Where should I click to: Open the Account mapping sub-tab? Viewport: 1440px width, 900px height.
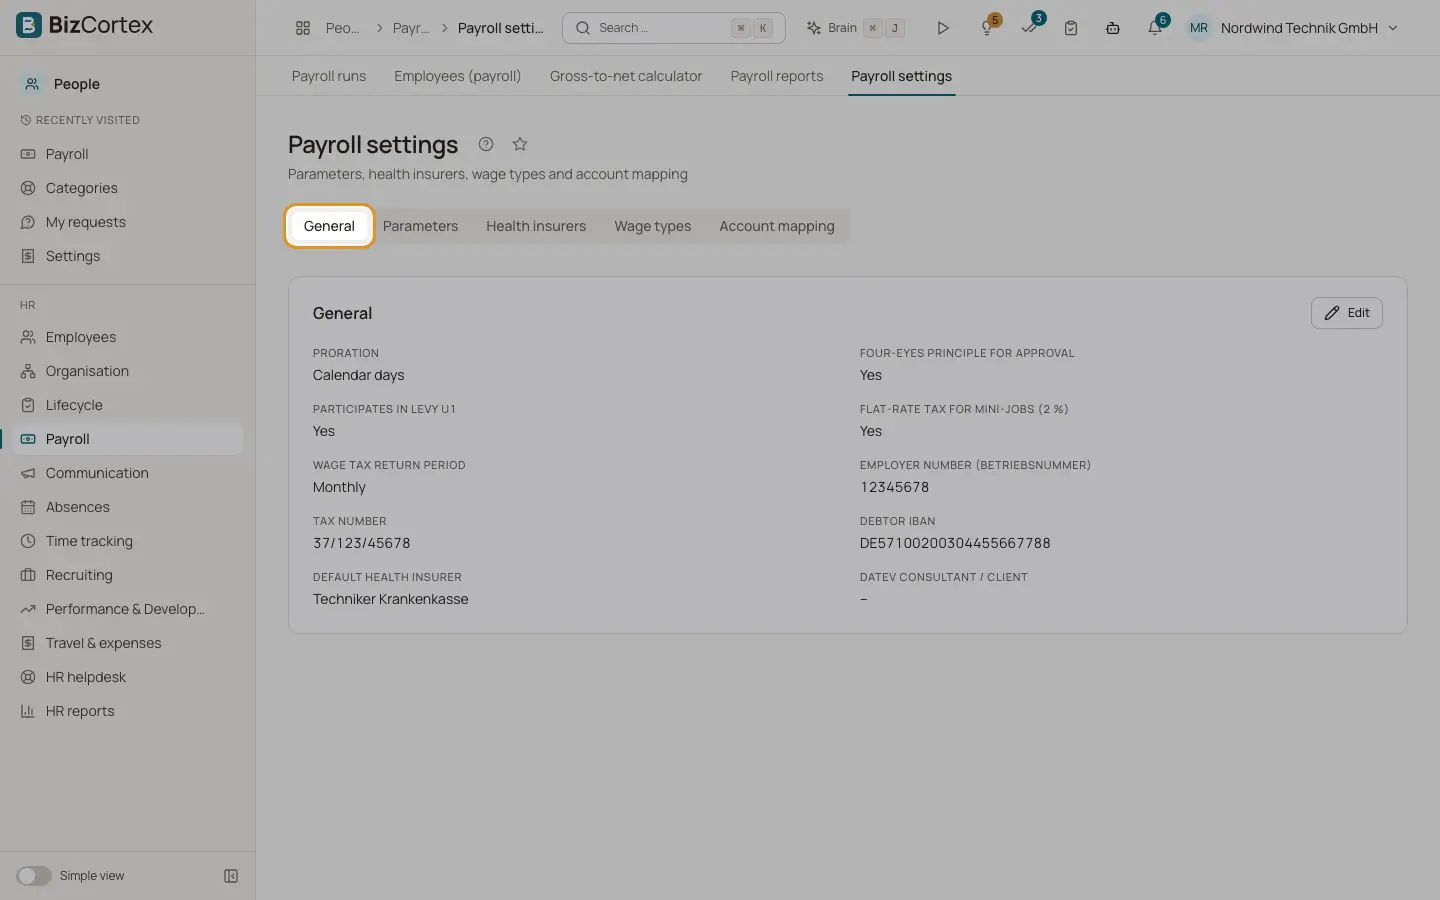[x=777, y=226]
